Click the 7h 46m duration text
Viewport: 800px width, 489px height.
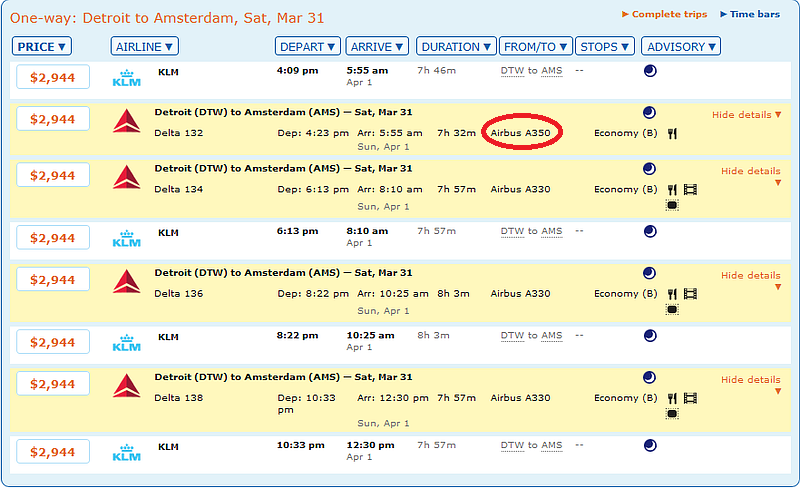[x=436, y=70]
